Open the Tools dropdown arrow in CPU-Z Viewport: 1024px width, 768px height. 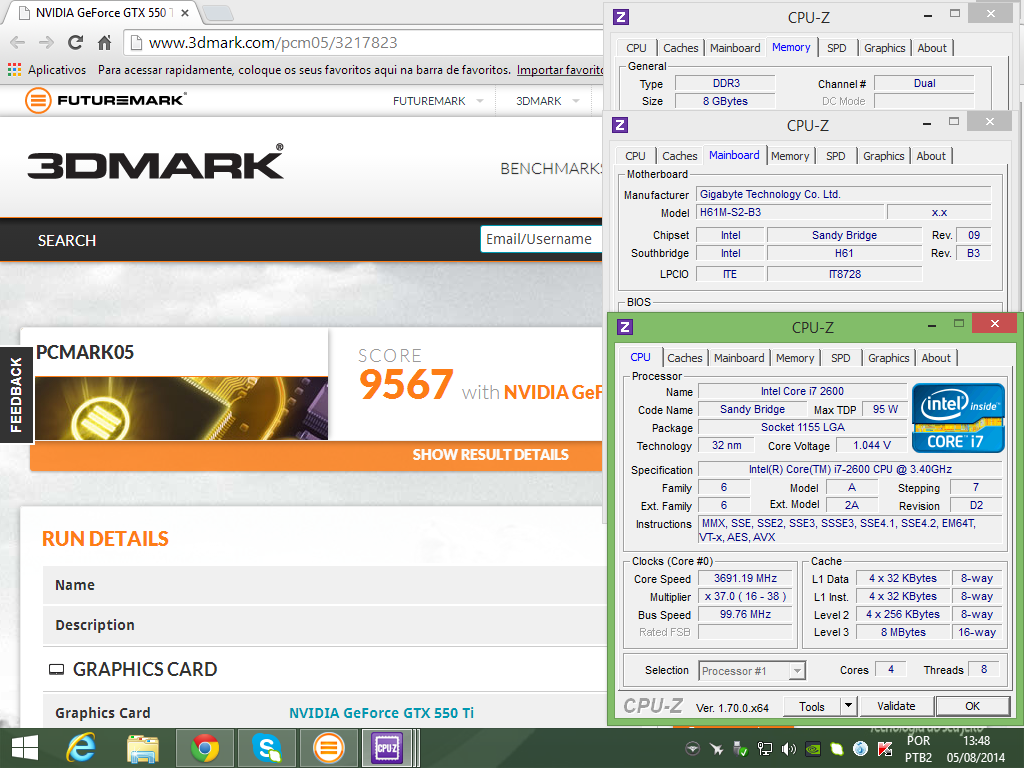pos(848,706)
